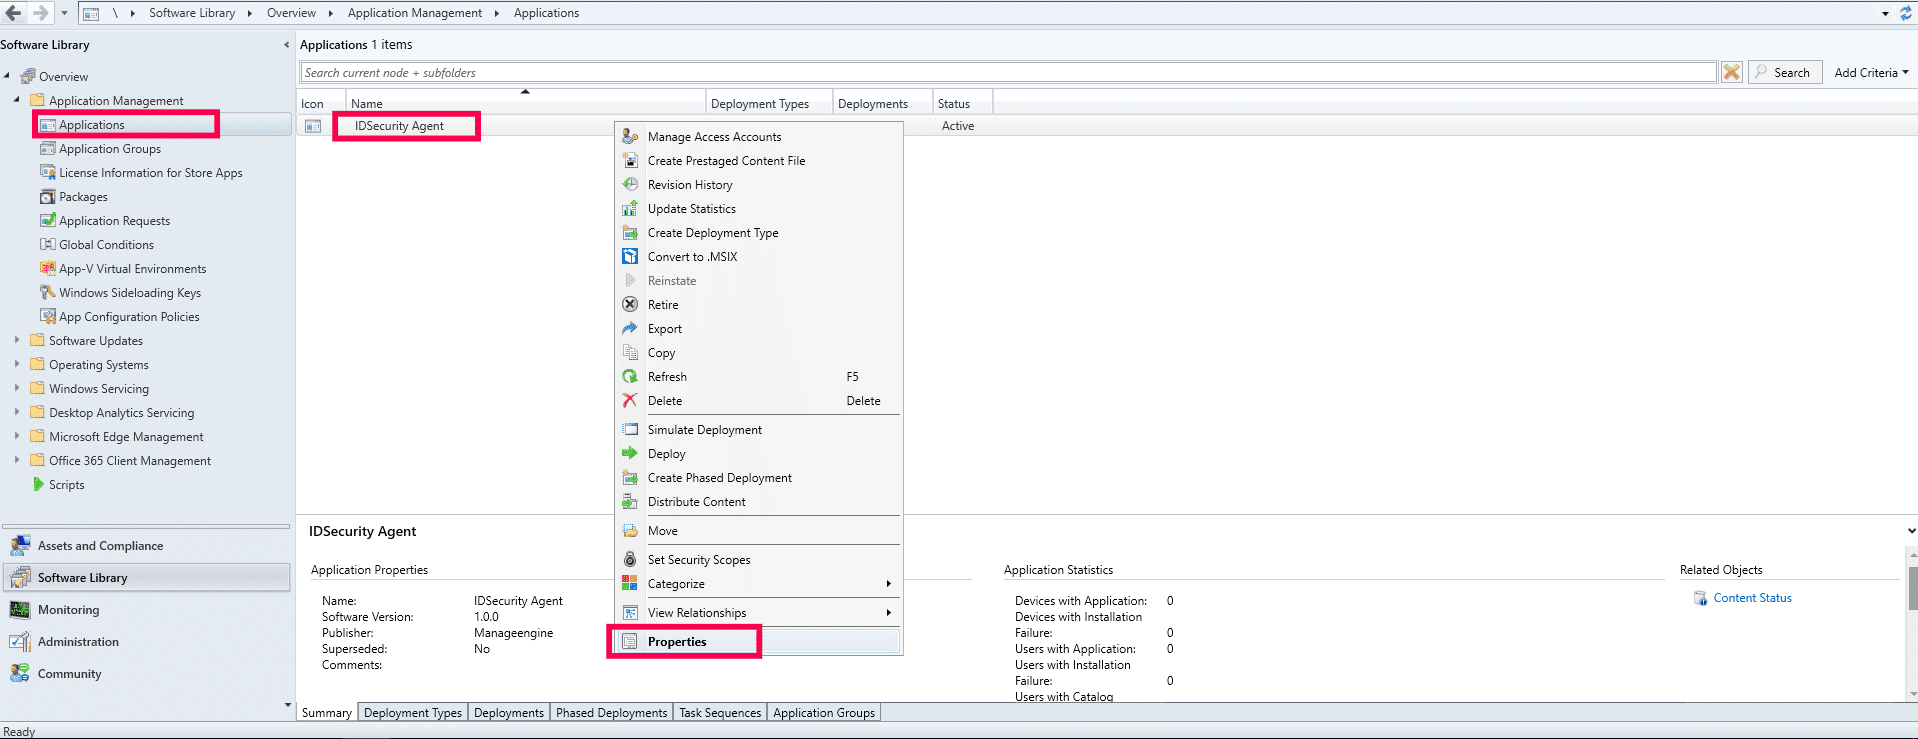Click the Create Prestaged Content File icon
This screenshot has width=1918, height=739.
630,161
